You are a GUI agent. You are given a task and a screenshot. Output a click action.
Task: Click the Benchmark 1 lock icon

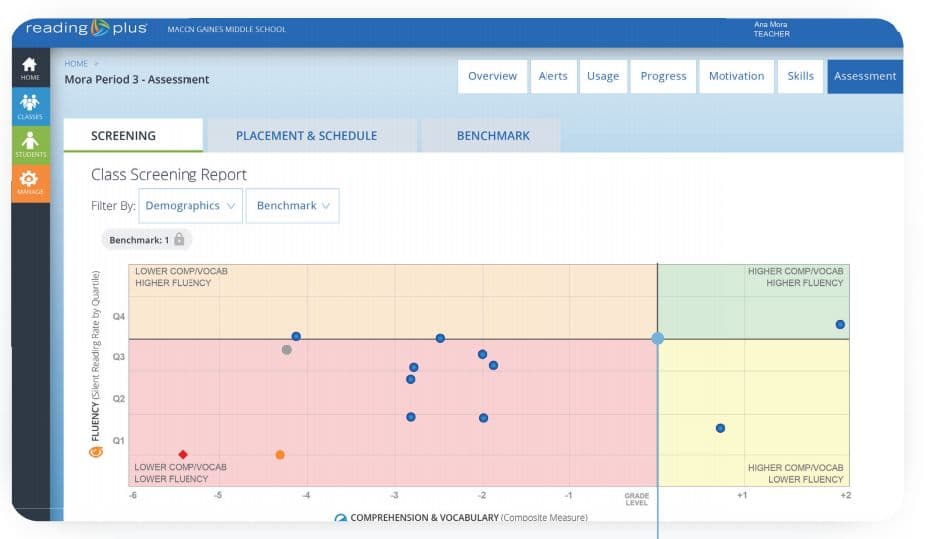(179, 240)
